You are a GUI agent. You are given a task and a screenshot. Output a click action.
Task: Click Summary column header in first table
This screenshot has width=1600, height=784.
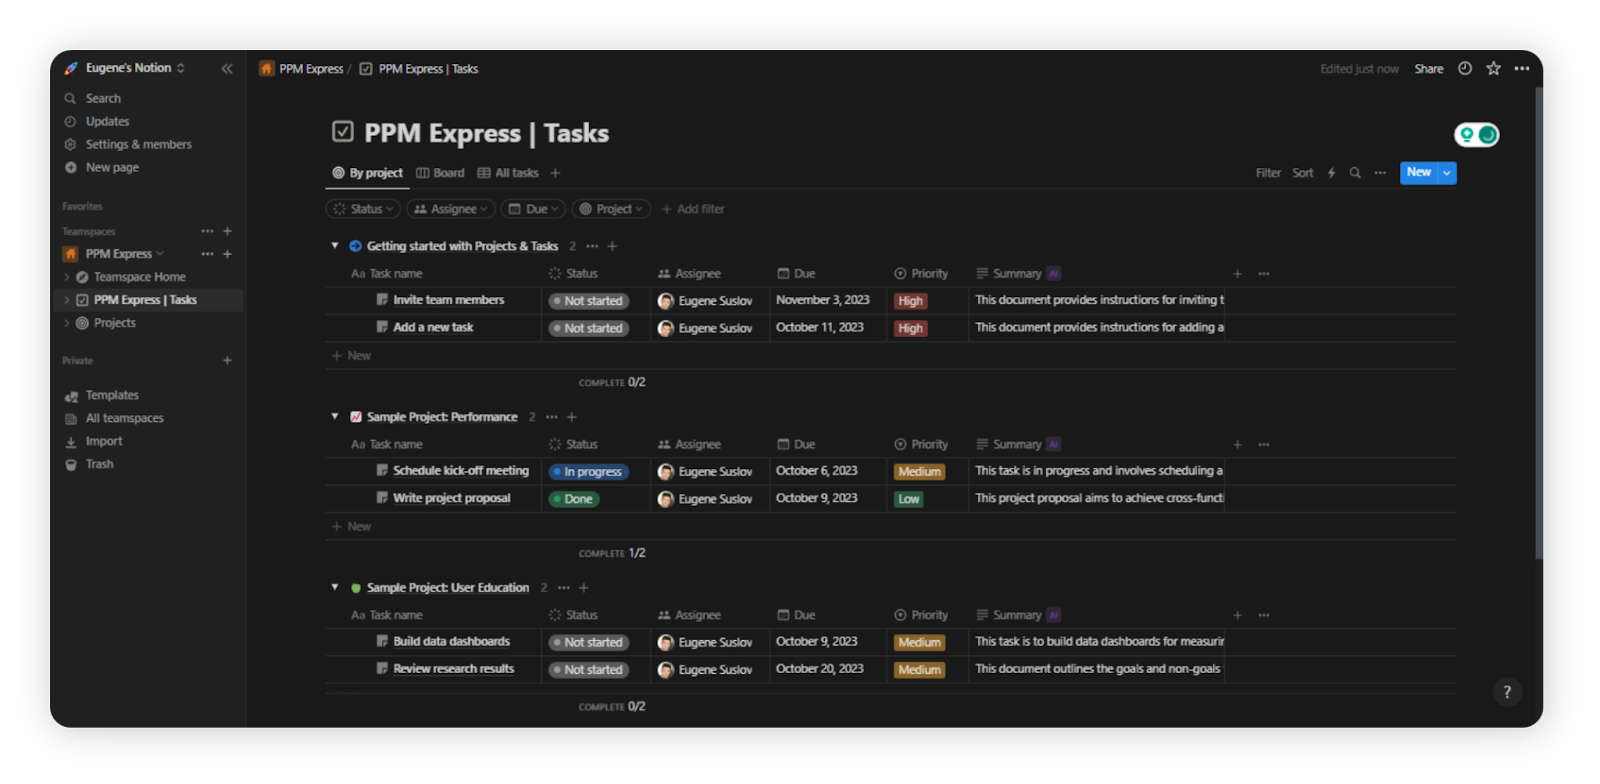(x=1017, y=274)
